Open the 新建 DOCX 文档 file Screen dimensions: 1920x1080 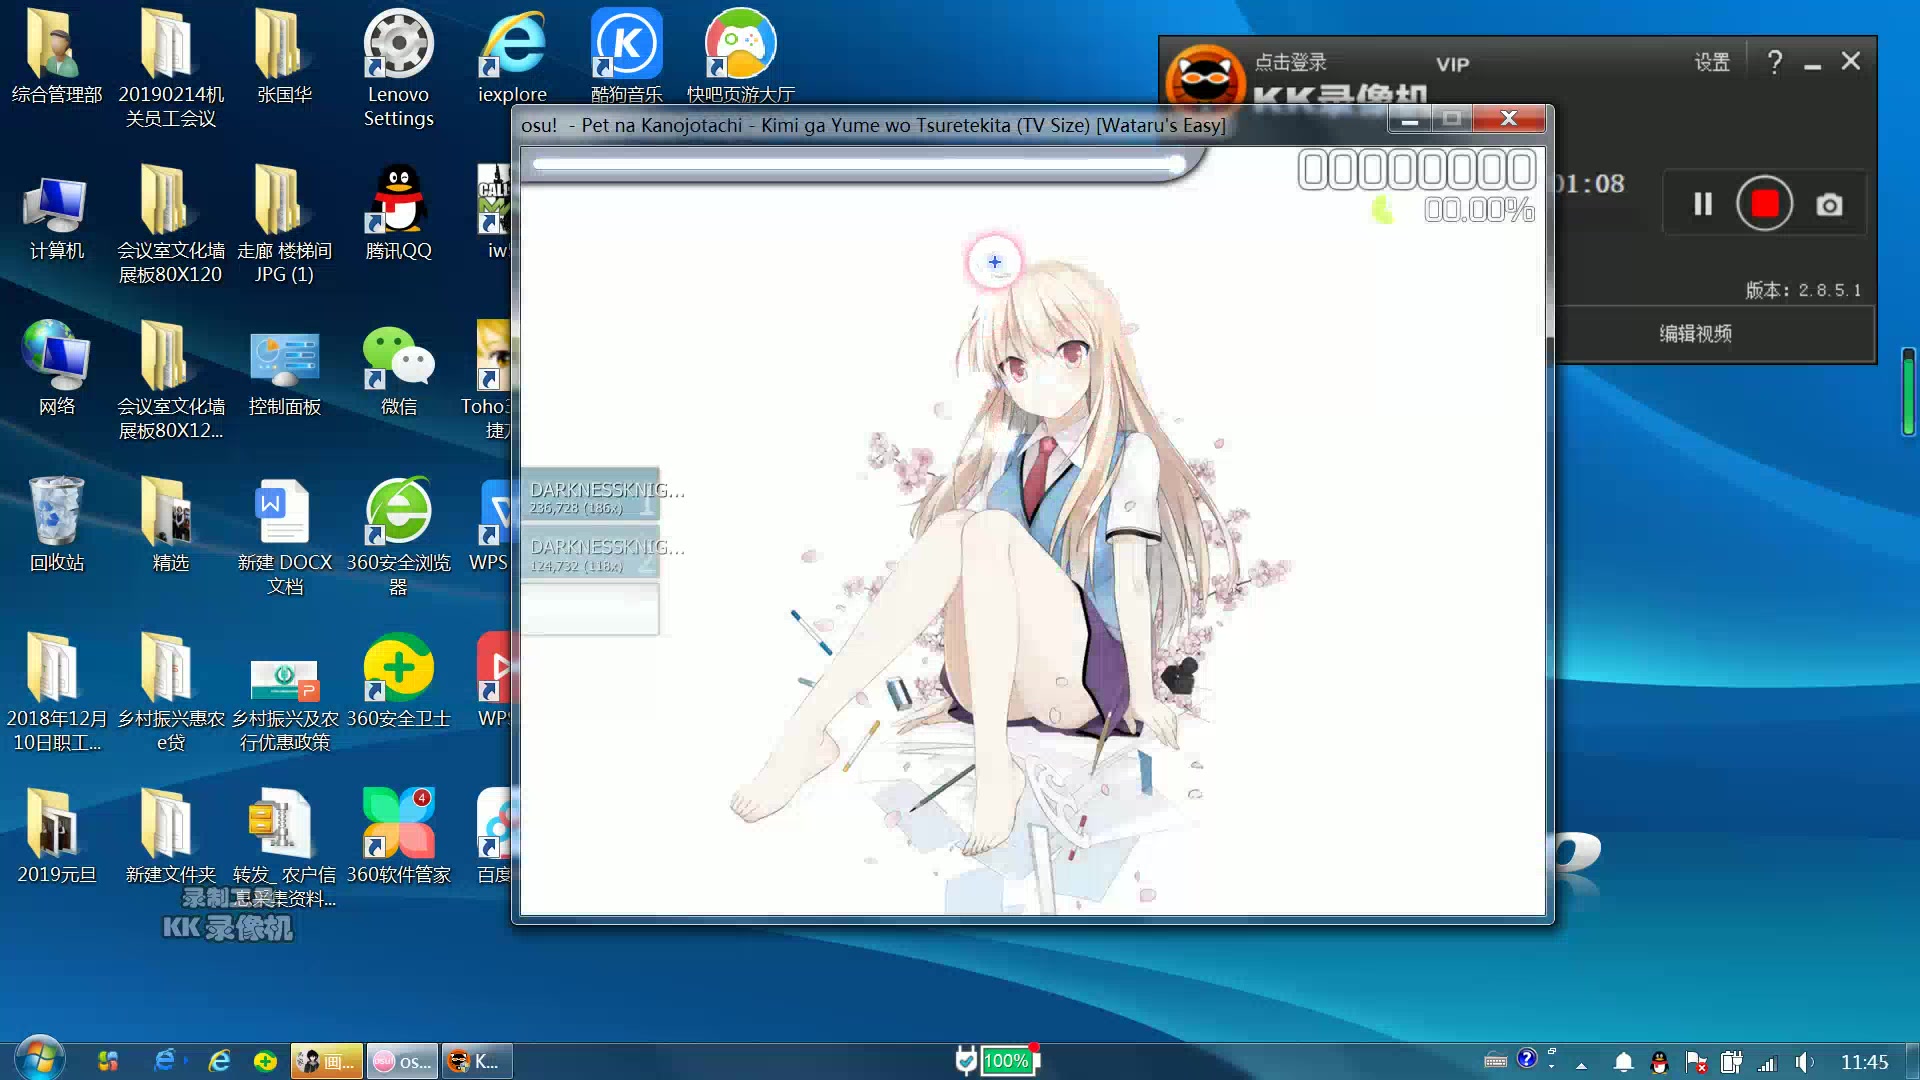pos(284,538)
